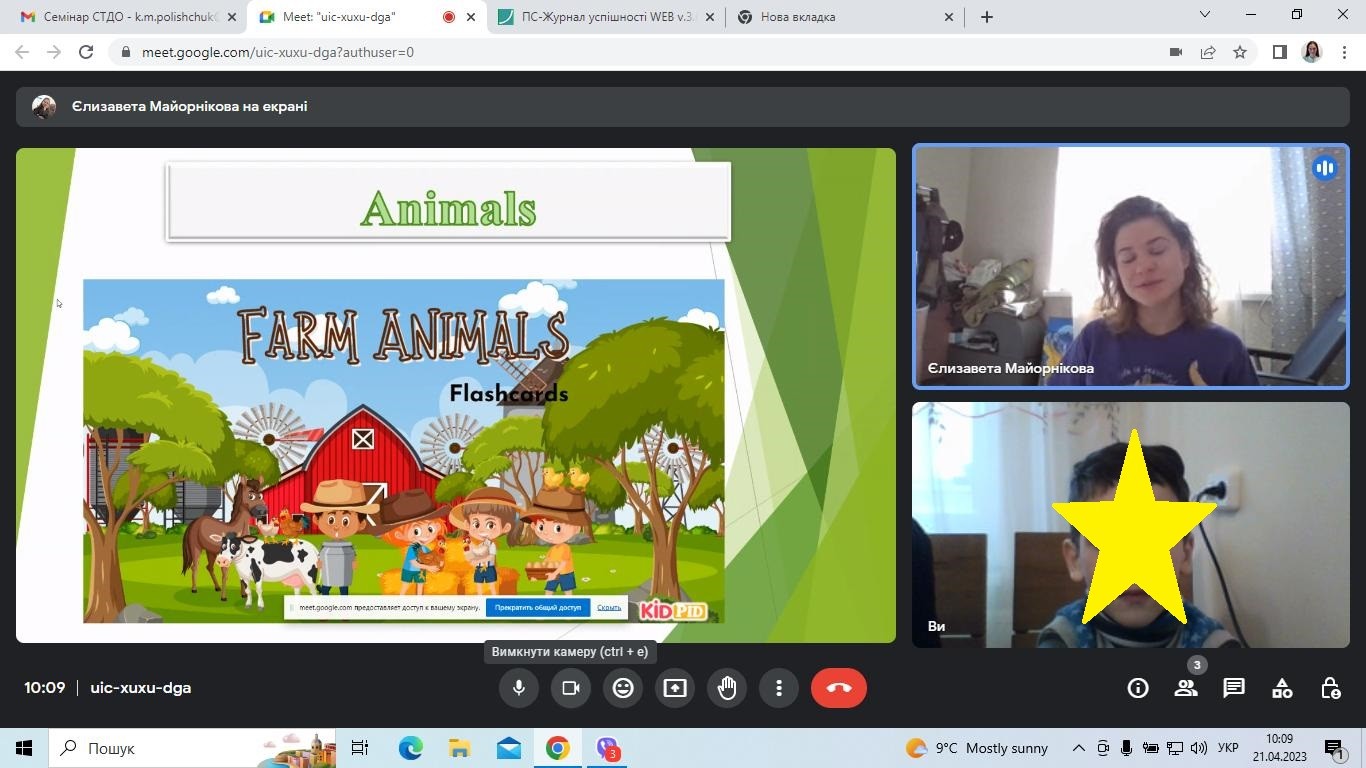Click the Meet tab recording indicator
The image size is (1366, 768).
pos(448,17)
